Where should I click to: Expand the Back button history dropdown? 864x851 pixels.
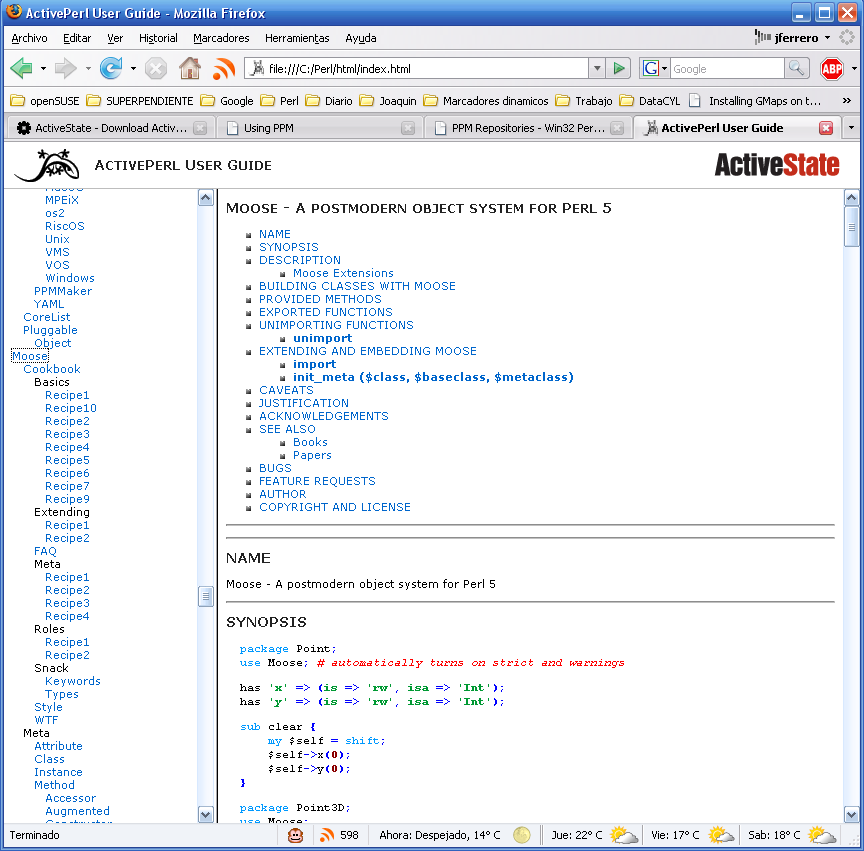click(x=44, y=69)
